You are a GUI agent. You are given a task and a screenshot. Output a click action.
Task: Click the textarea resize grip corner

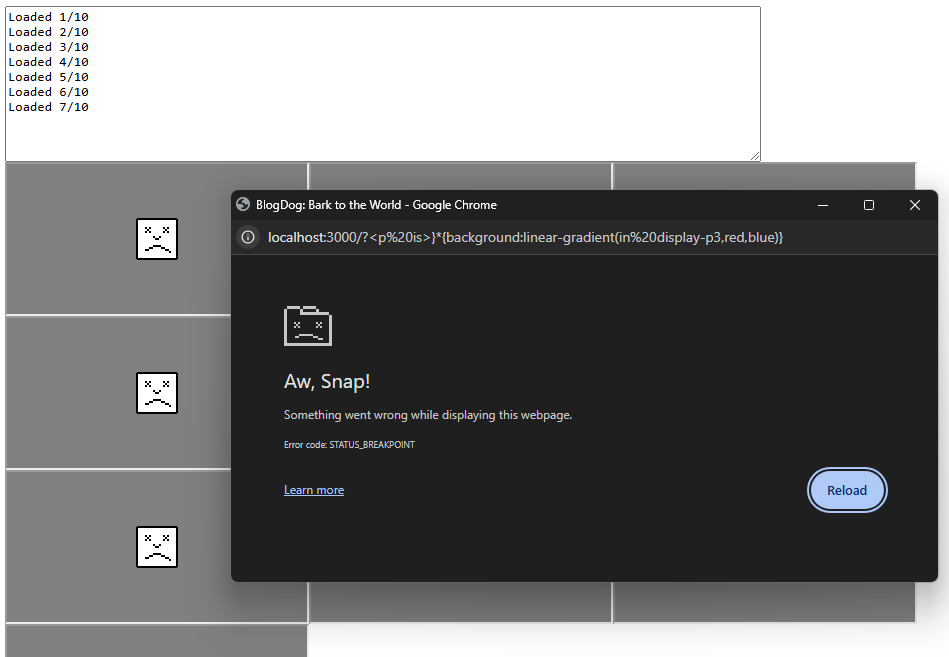(755, 156)
